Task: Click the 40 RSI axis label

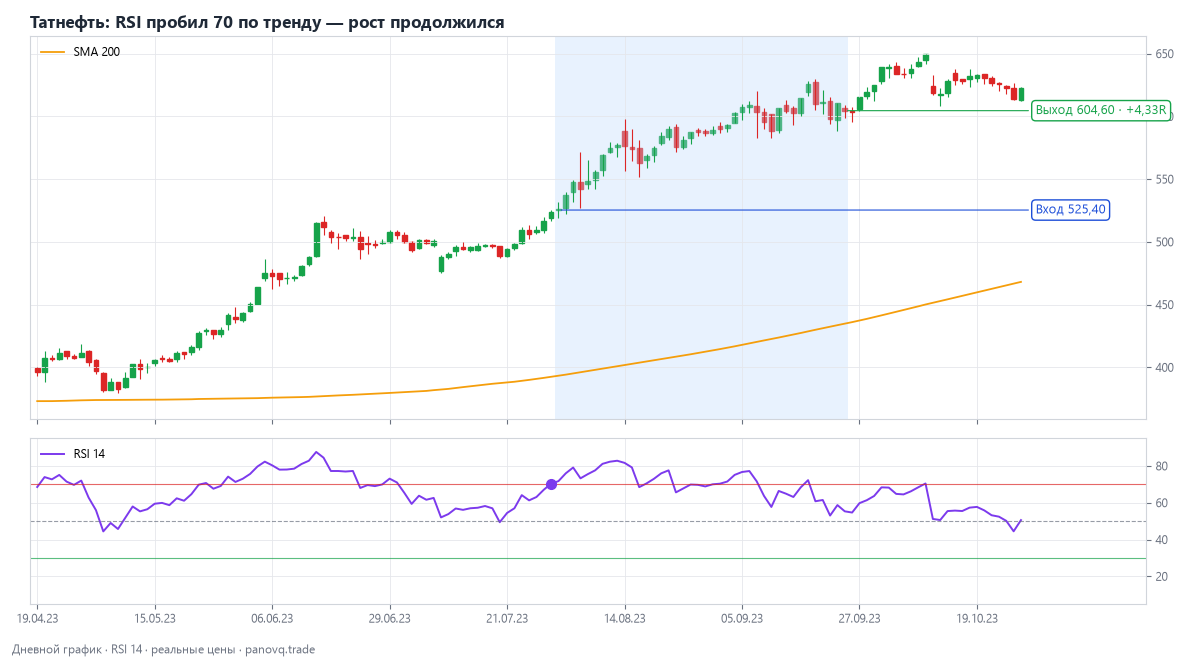Action: (1162, 540)
